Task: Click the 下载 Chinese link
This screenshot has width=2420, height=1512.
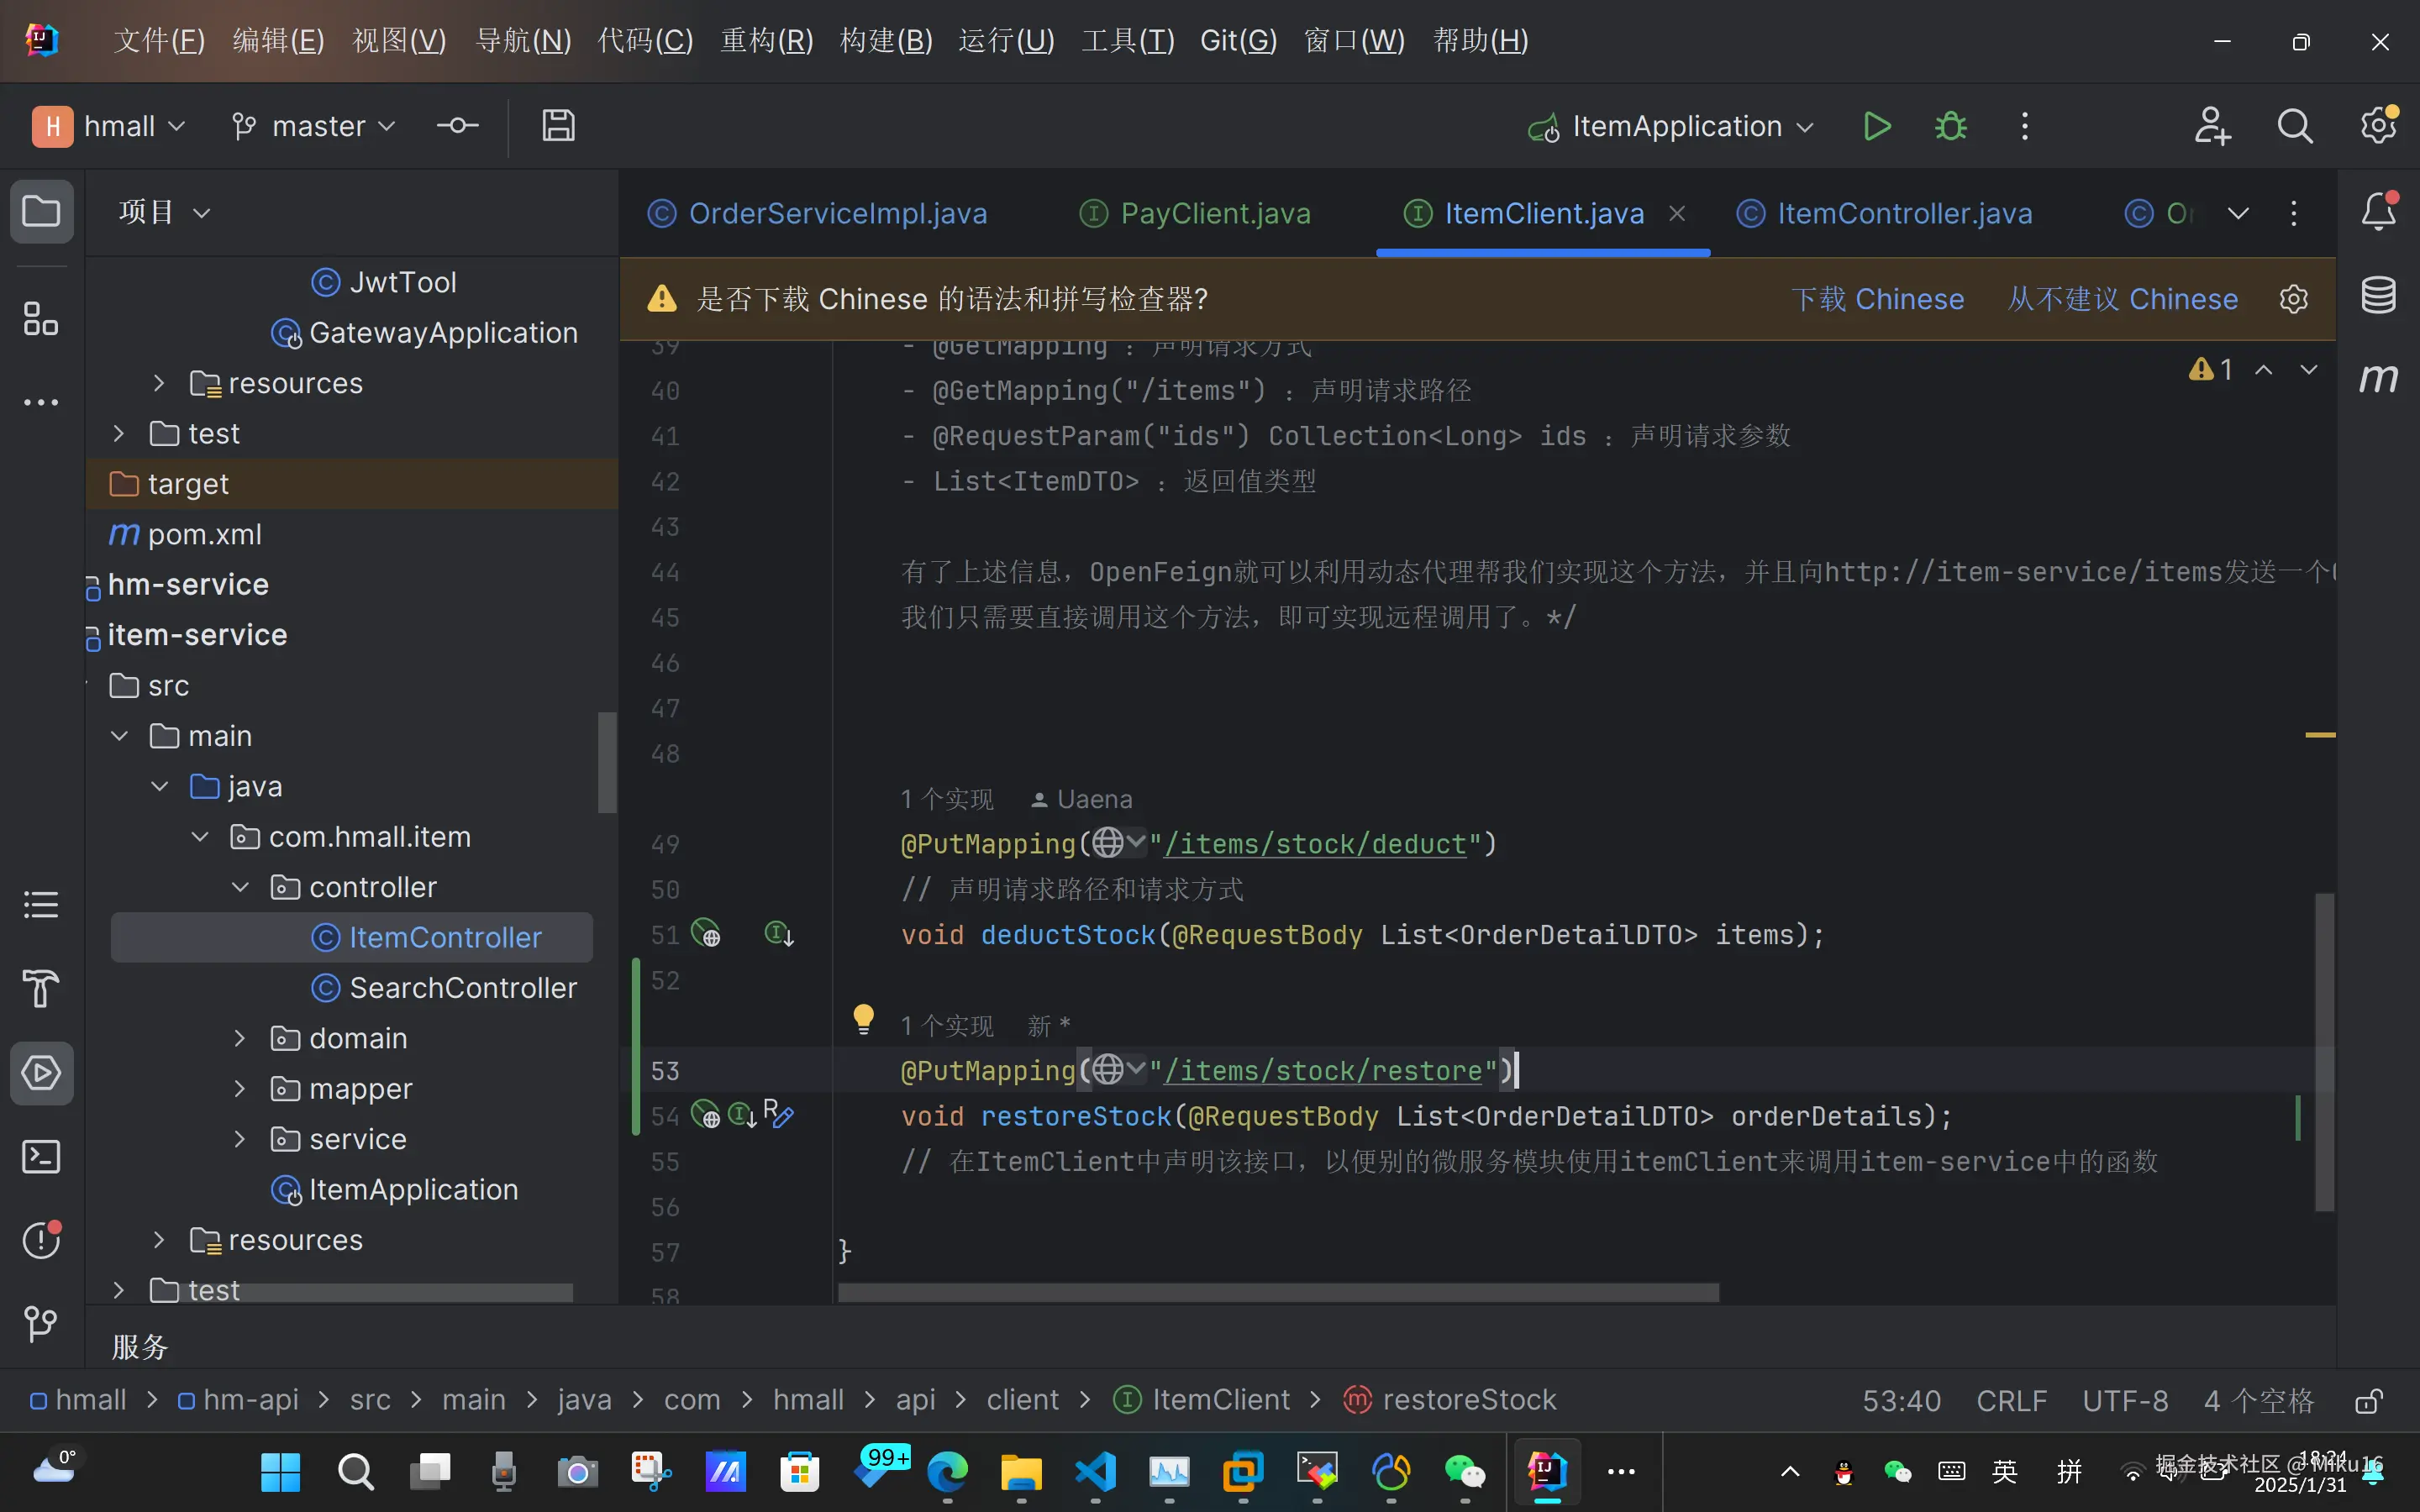Action: pos(1877,299)
